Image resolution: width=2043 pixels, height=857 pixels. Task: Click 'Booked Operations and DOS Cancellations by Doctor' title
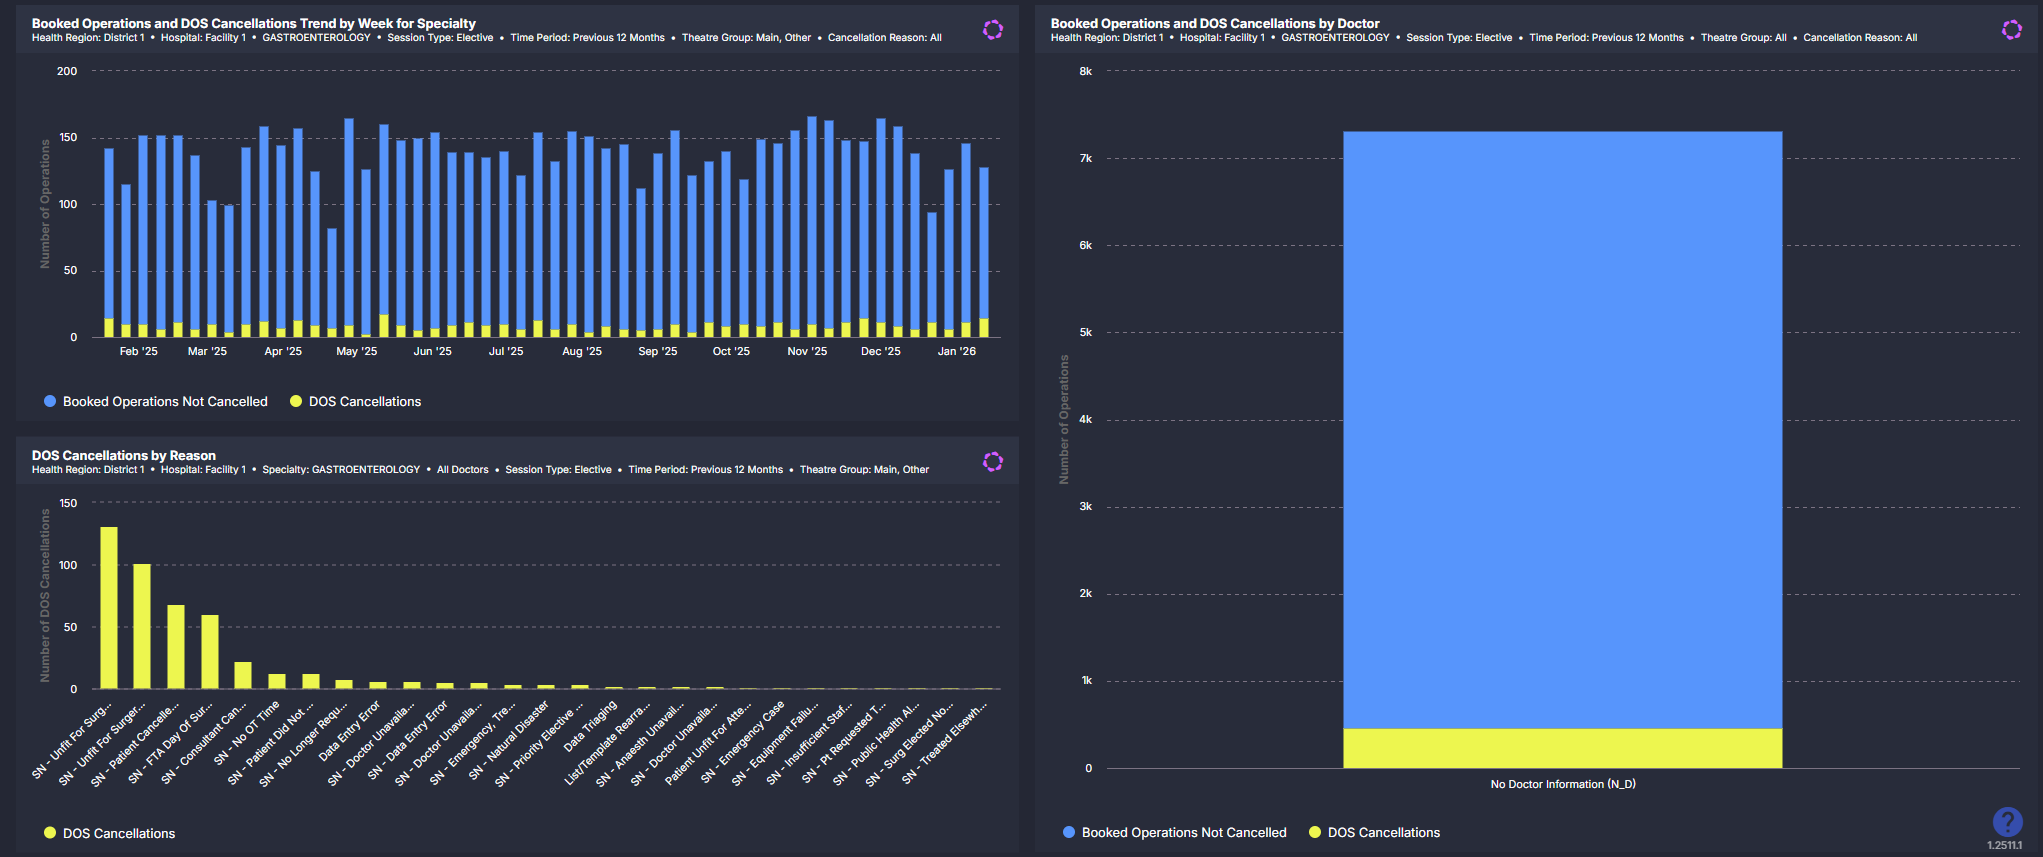1214,23
